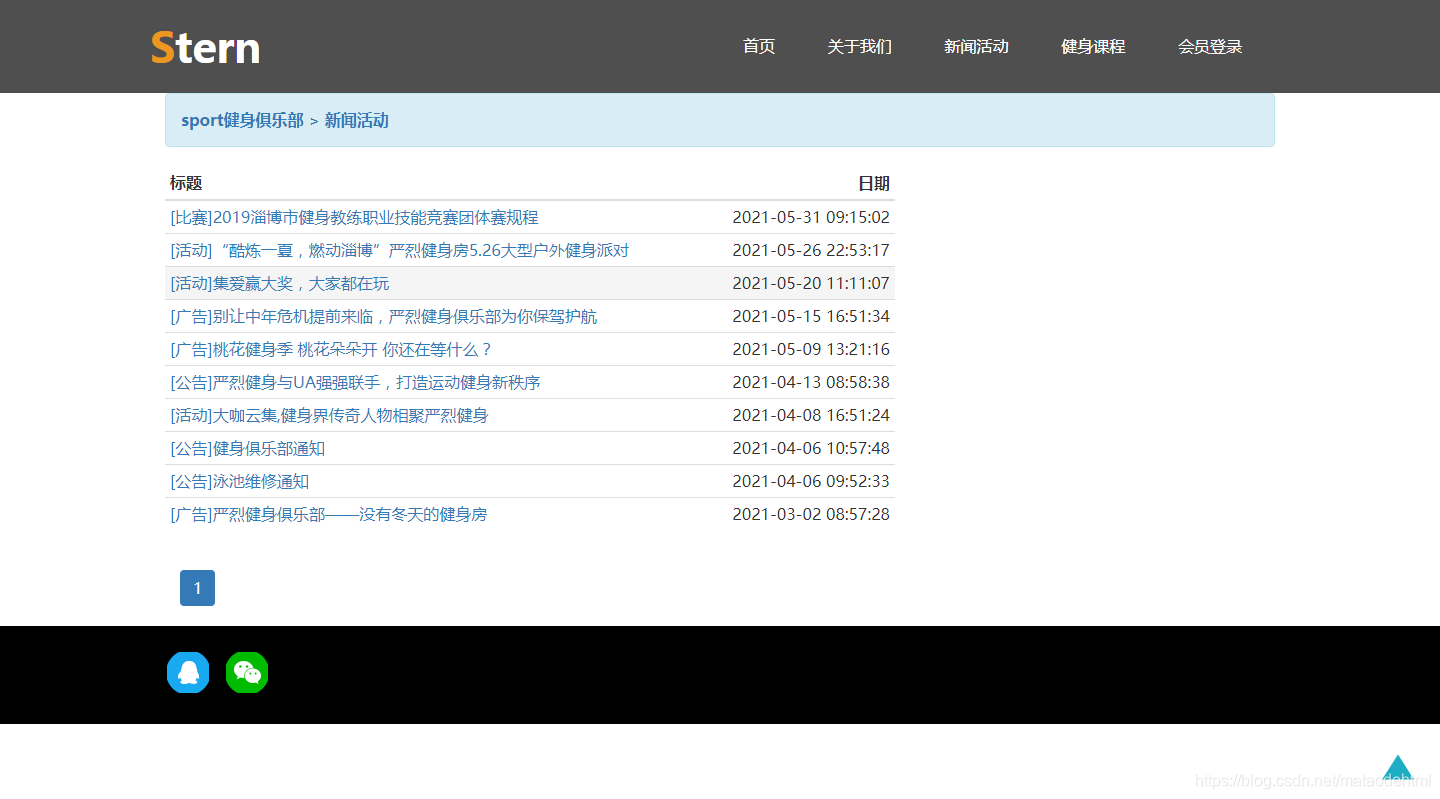Click the back-to-top triangle arrow
Screen dimensions: 1440x799
pos(1397,767)
